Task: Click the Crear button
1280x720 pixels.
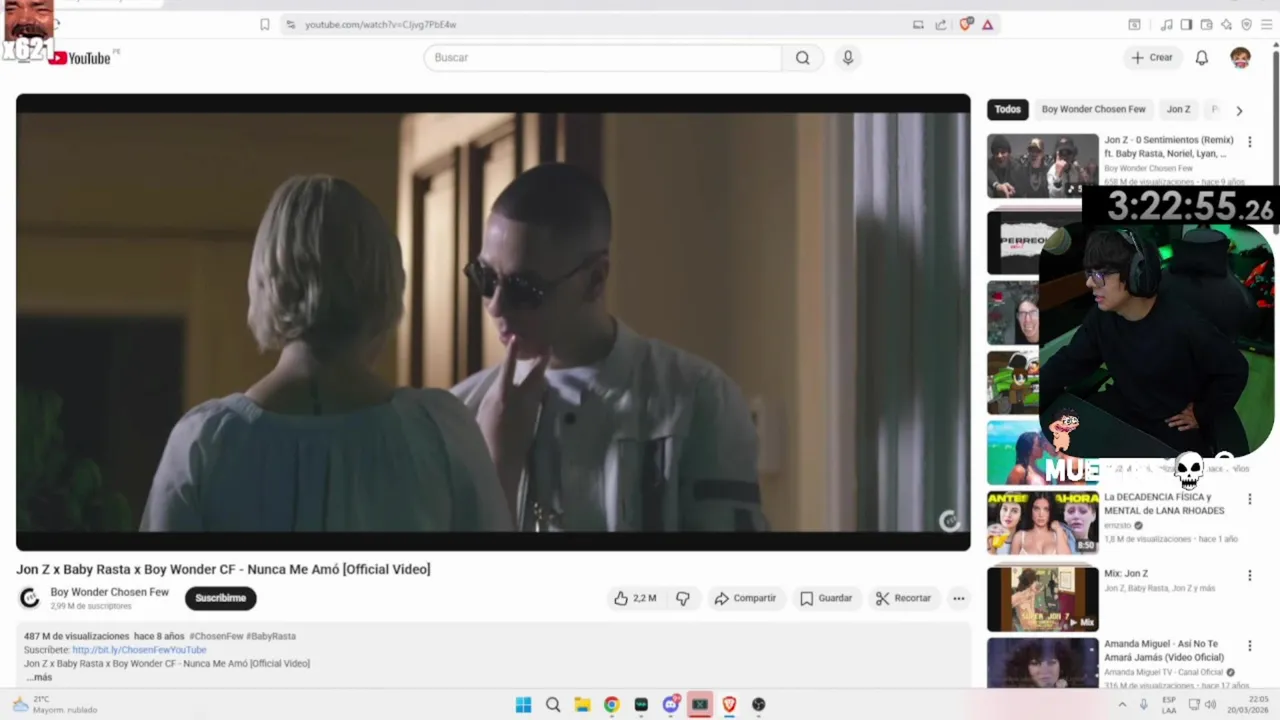Action: click(x=1152, y=58)
